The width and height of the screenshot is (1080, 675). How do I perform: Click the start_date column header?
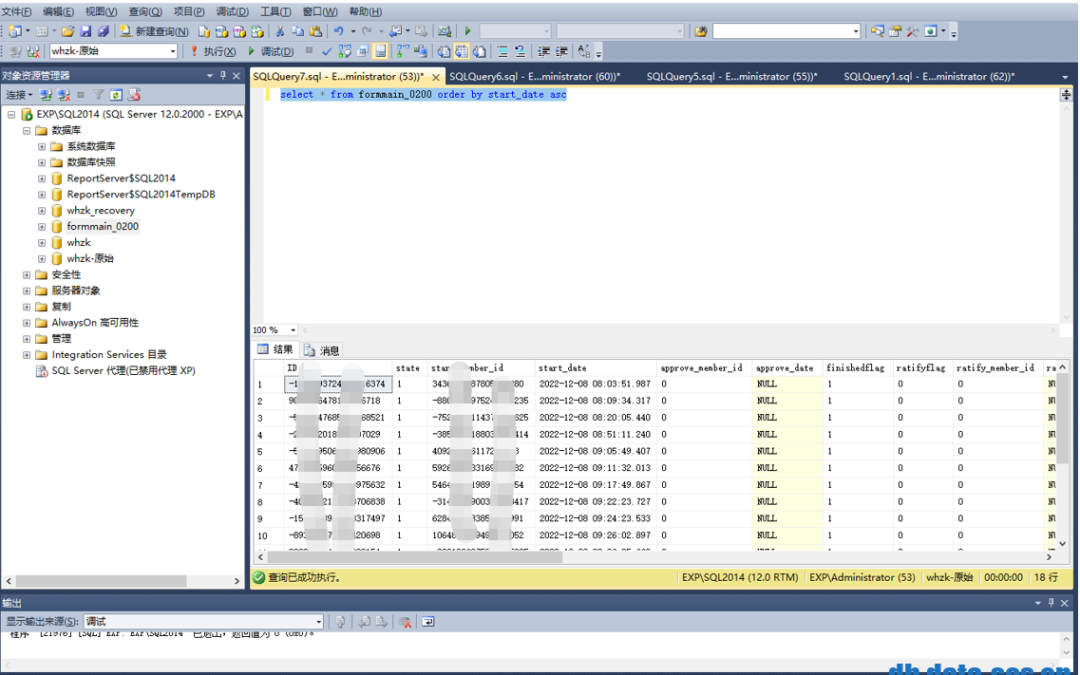[x=596, y=368]
